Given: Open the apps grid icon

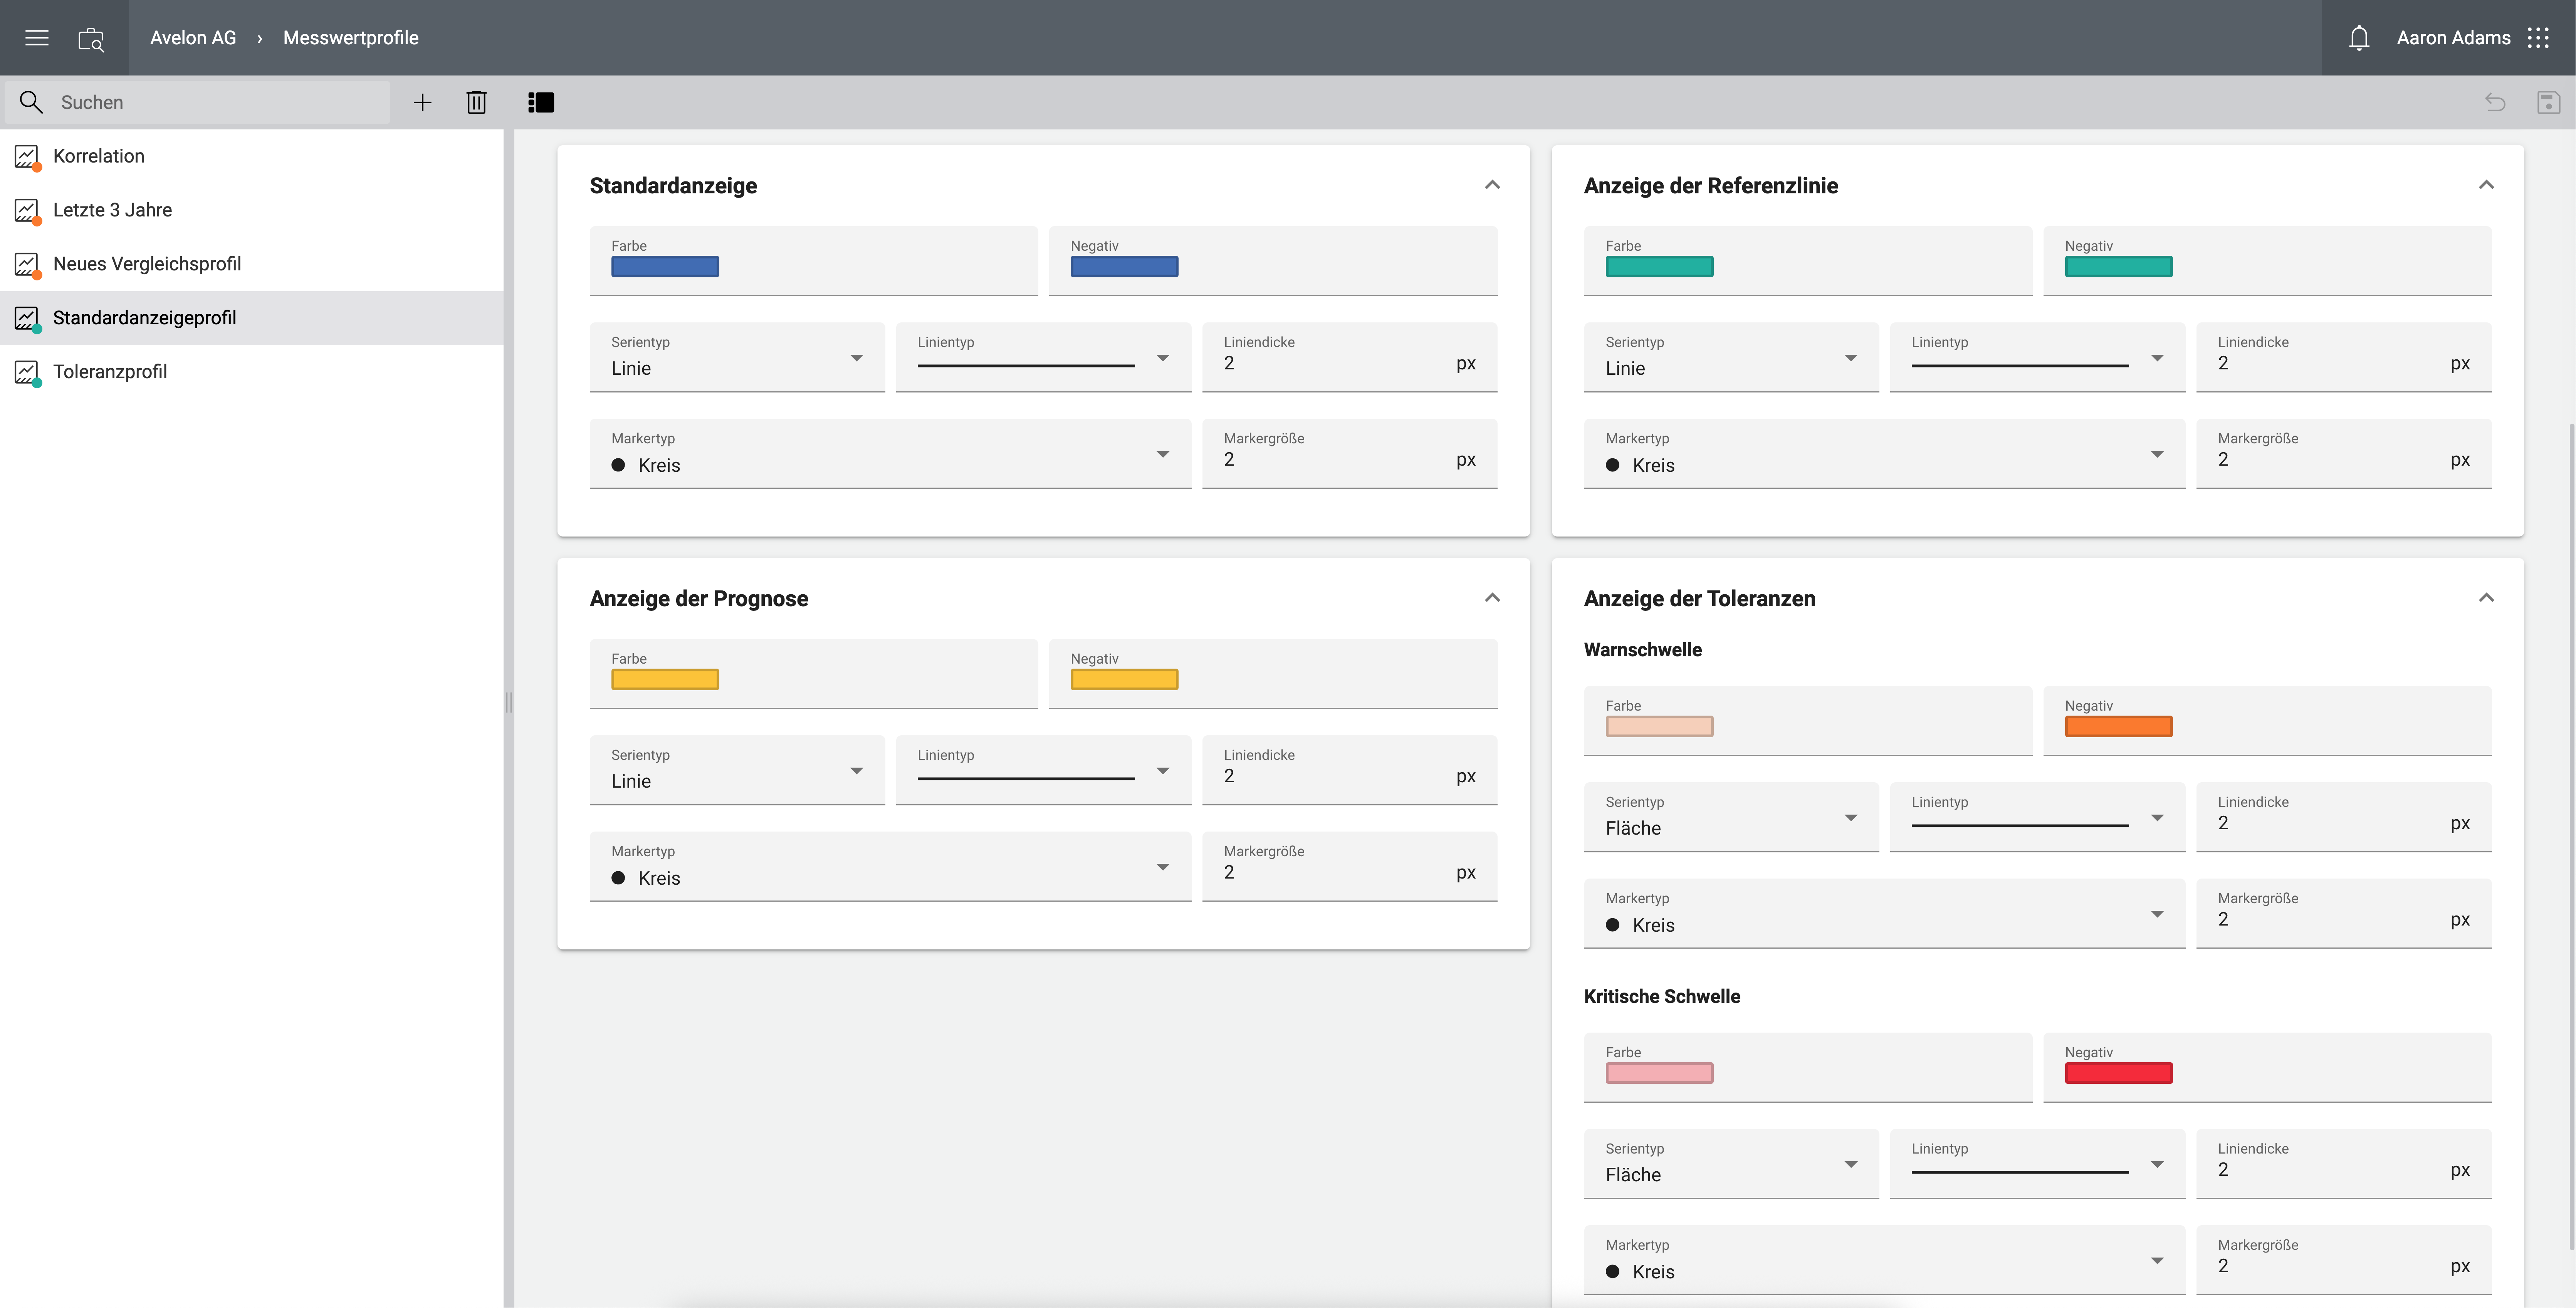Looking at the screenshot, I should [2538, 38].
